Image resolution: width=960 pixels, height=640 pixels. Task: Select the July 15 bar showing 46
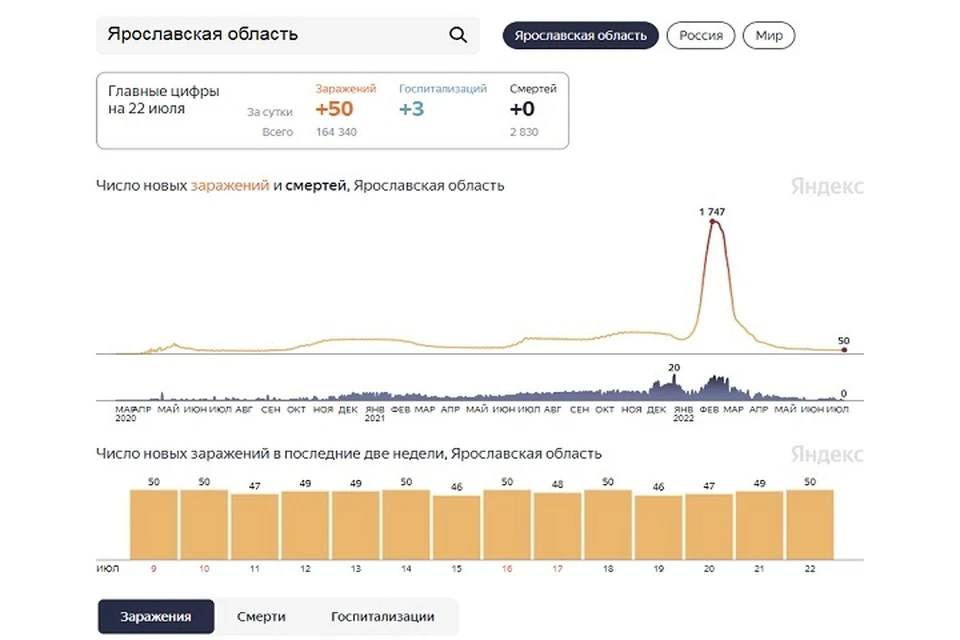(456, 527)
